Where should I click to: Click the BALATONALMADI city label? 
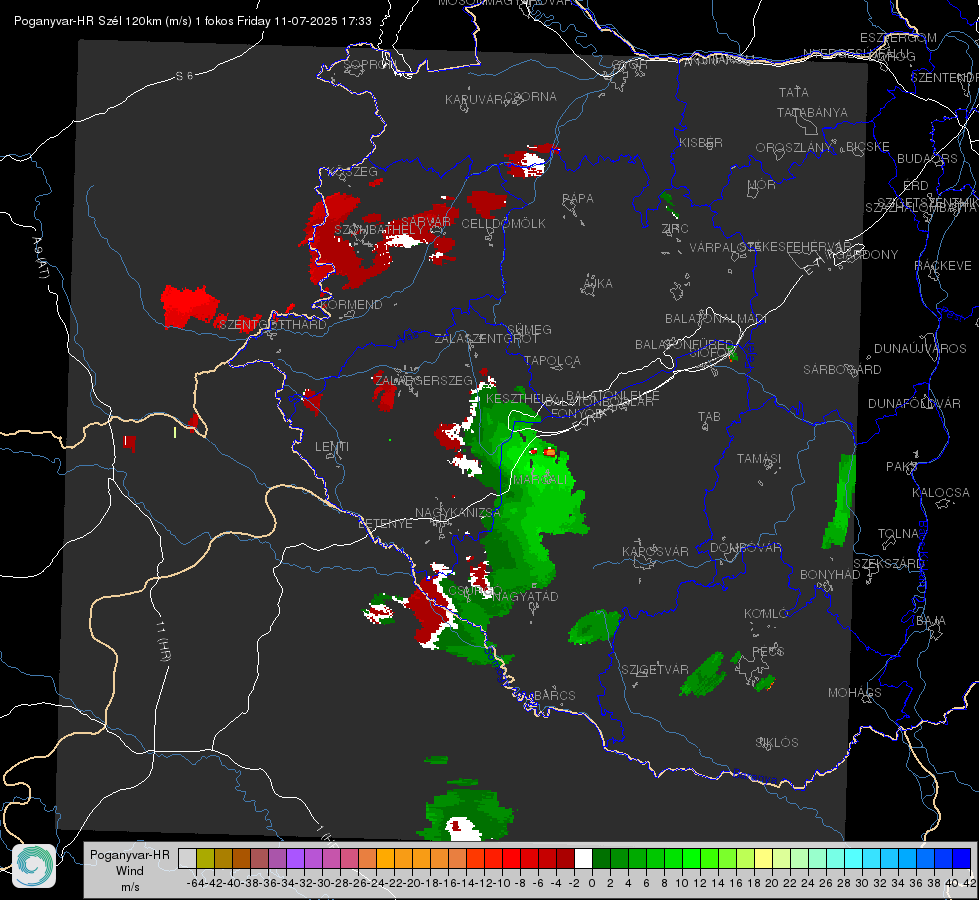pyautogui.click(x=716, y=319)
